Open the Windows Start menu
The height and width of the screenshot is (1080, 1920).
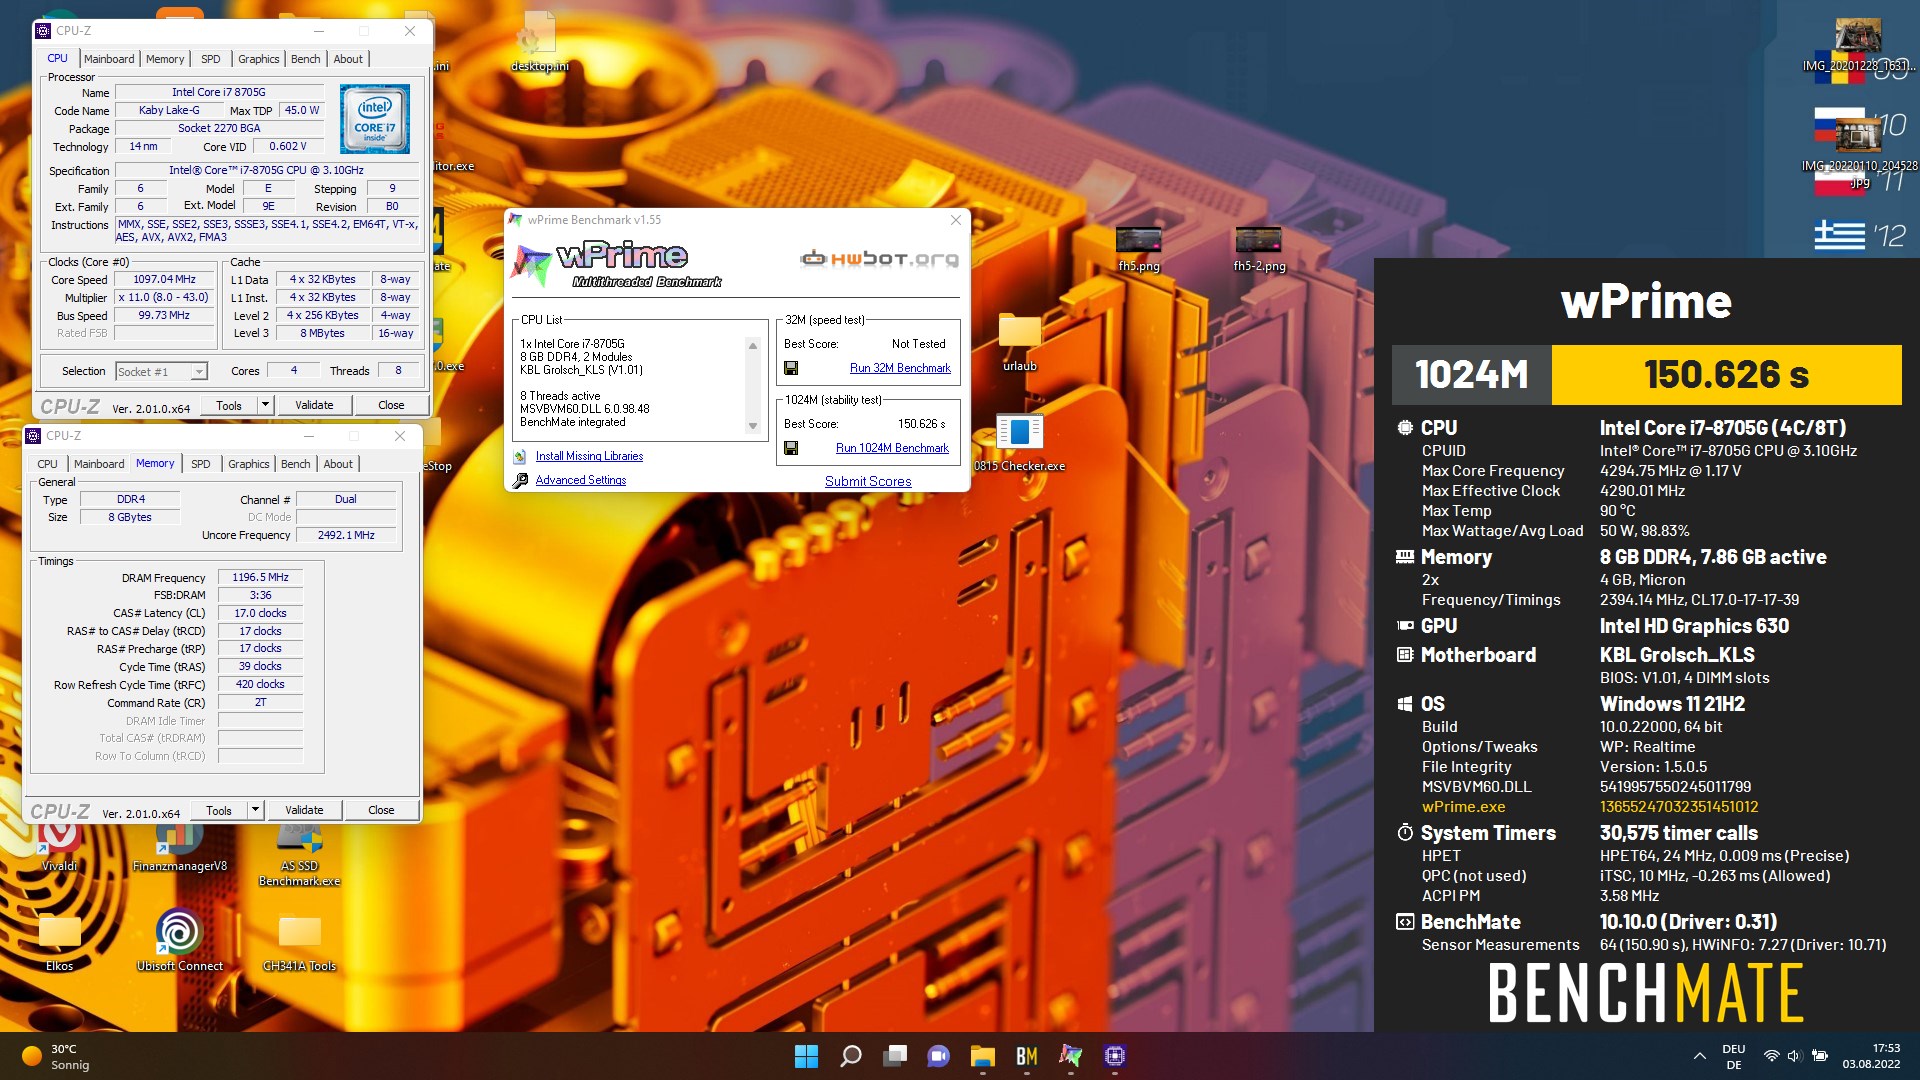tap(806, 1056)
